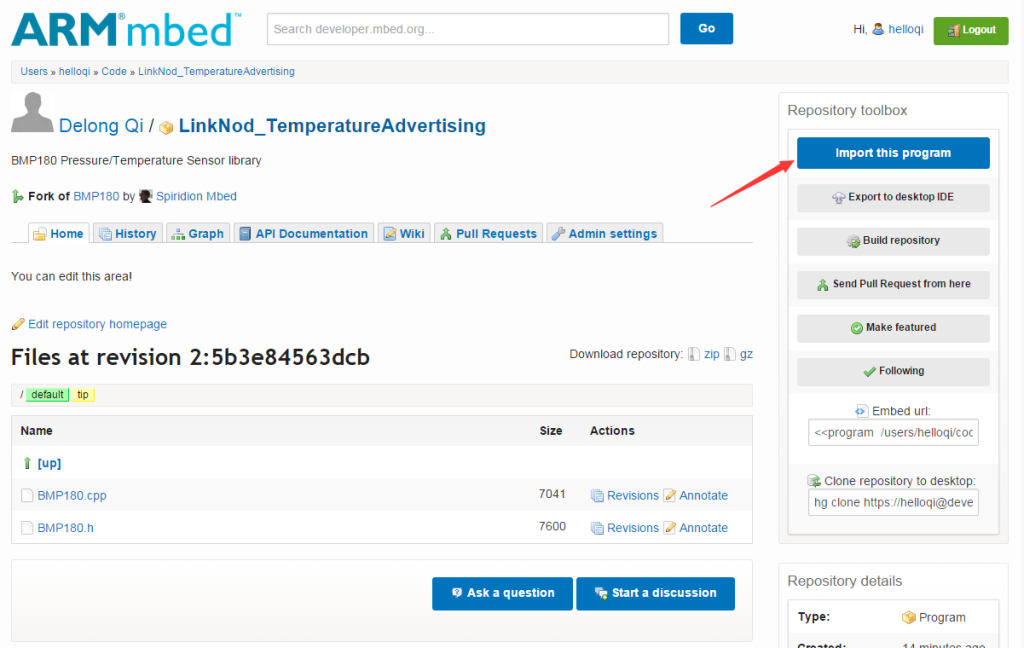This screenshot has height=648, width=1024.
Task: Open the Wiki tab
Action: point(404,233)
